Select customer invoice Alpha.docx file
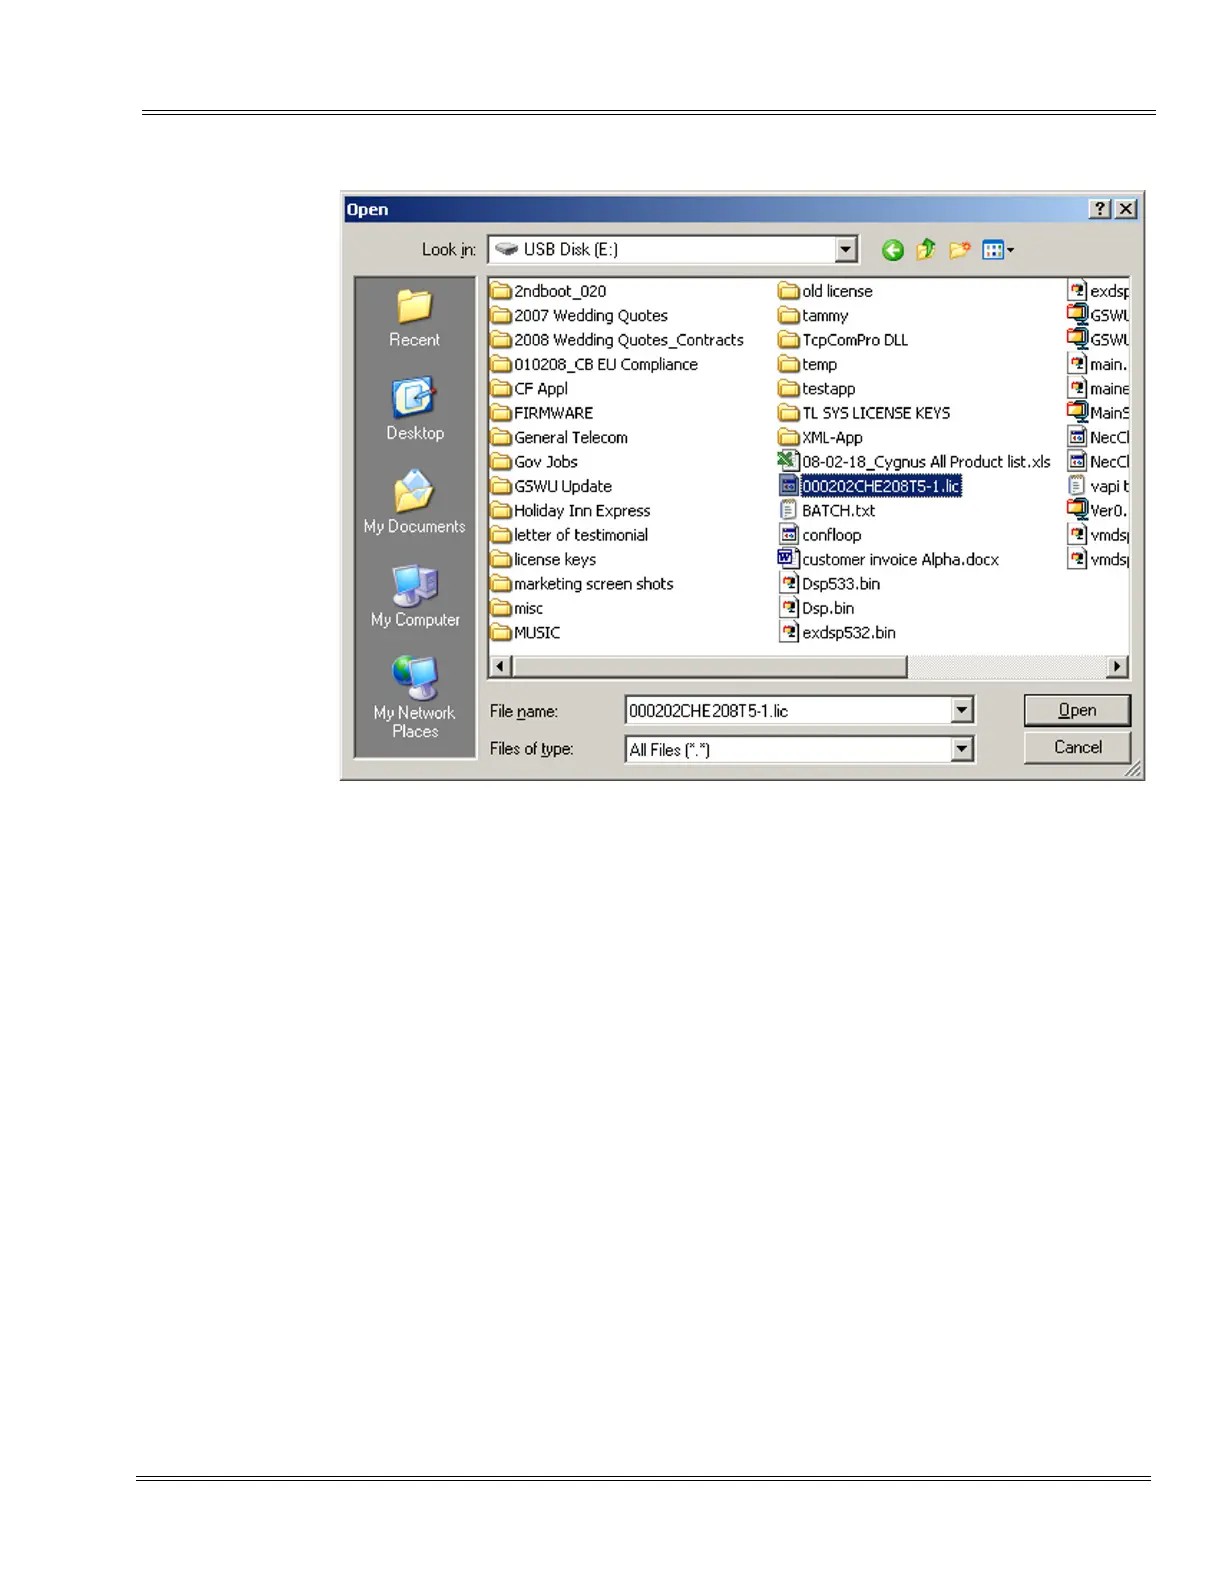Image resolution: width=1224 pixels, height=1584 pixels. click(888, 560)
